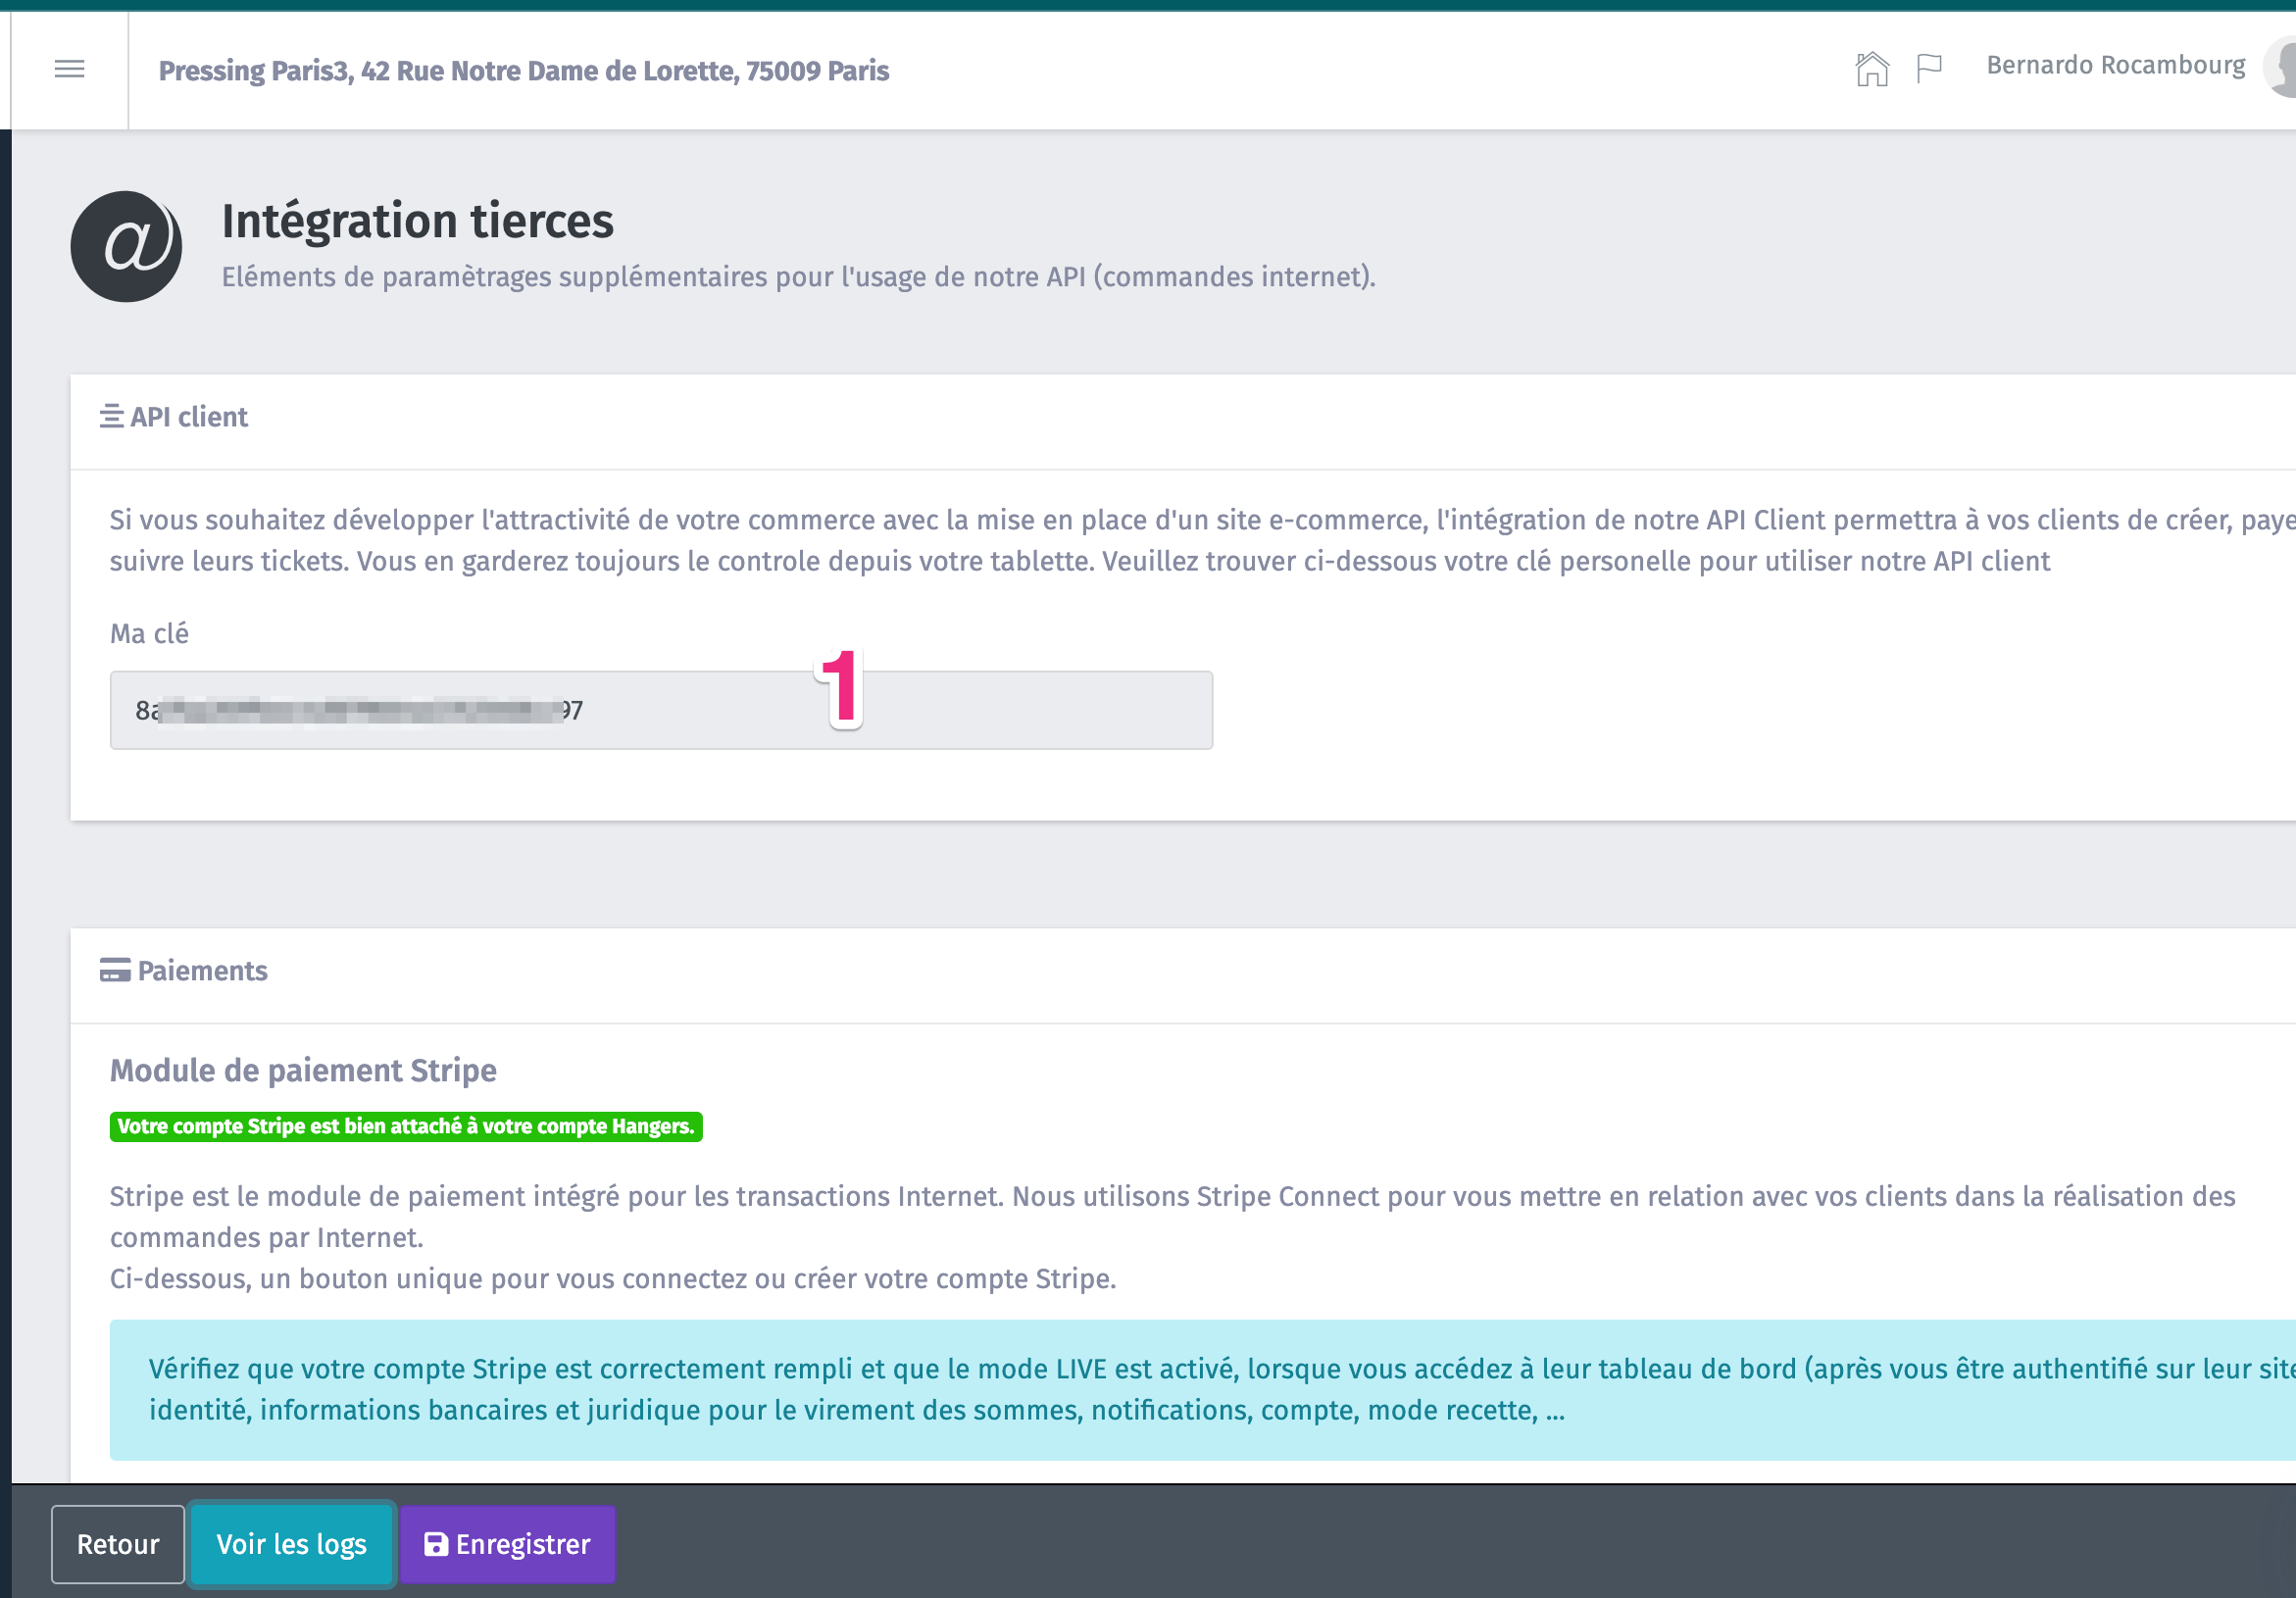Click the Stripe Connect description paragraph

click(x=1172, y=1237)
